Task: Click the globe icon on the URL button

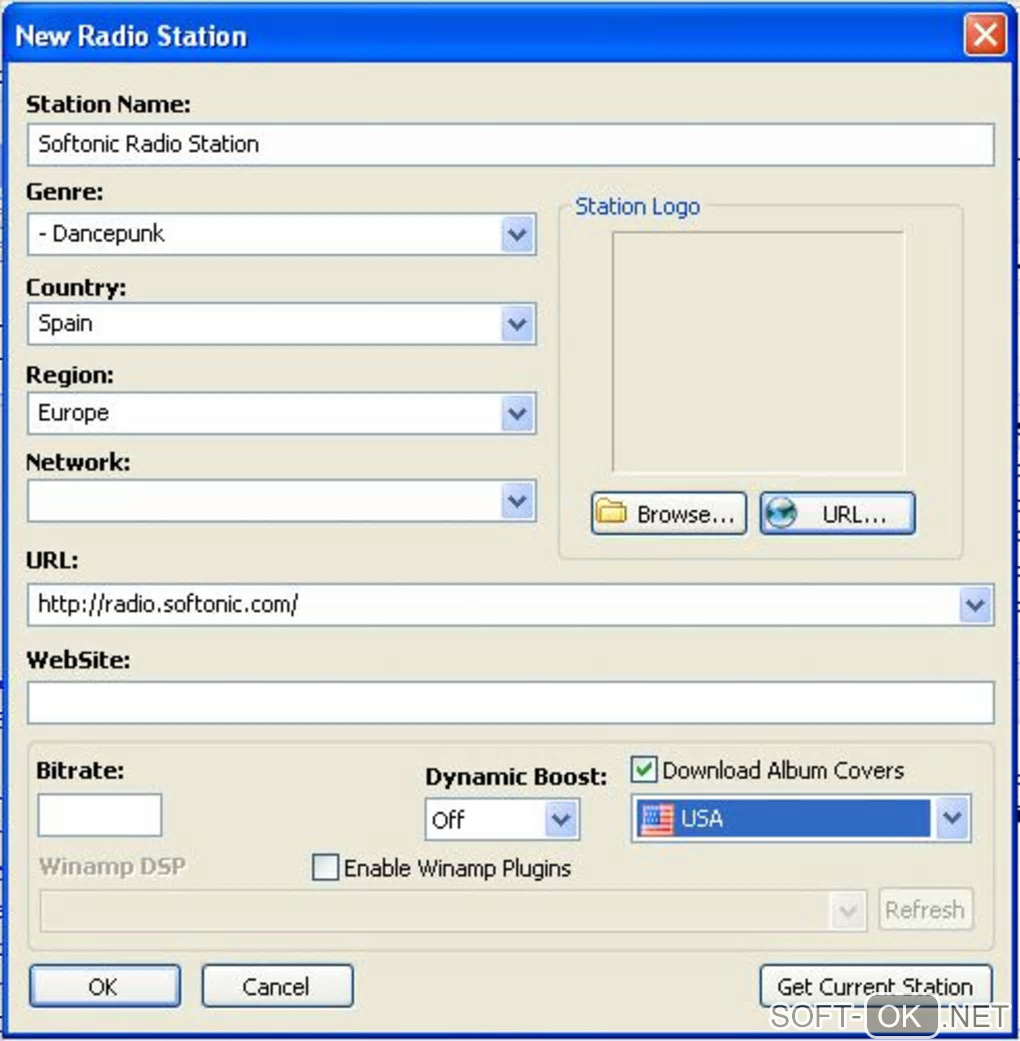Action: (x=781, y=513)
